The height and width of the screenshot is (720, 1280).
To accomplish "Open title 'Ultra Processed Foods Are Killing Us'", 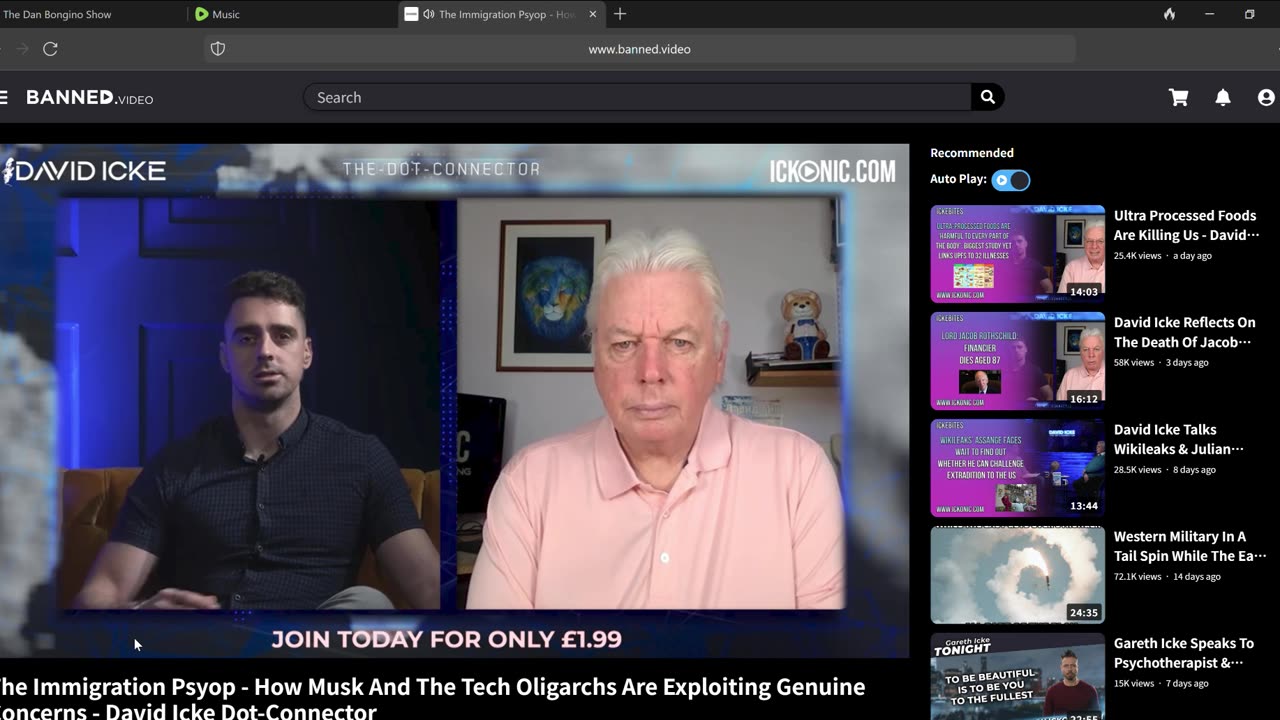I will (1186, 225).
